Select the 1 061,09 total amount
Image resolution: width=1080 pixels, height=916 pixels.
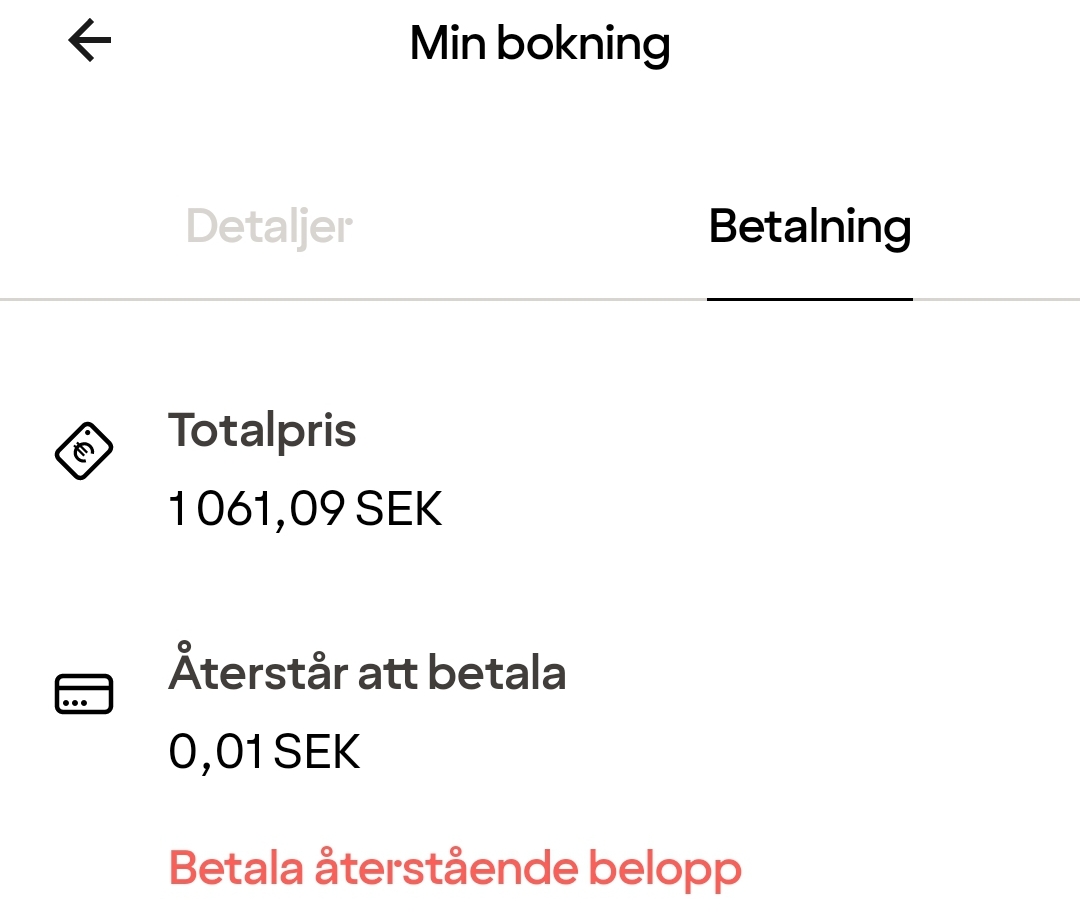258,510
